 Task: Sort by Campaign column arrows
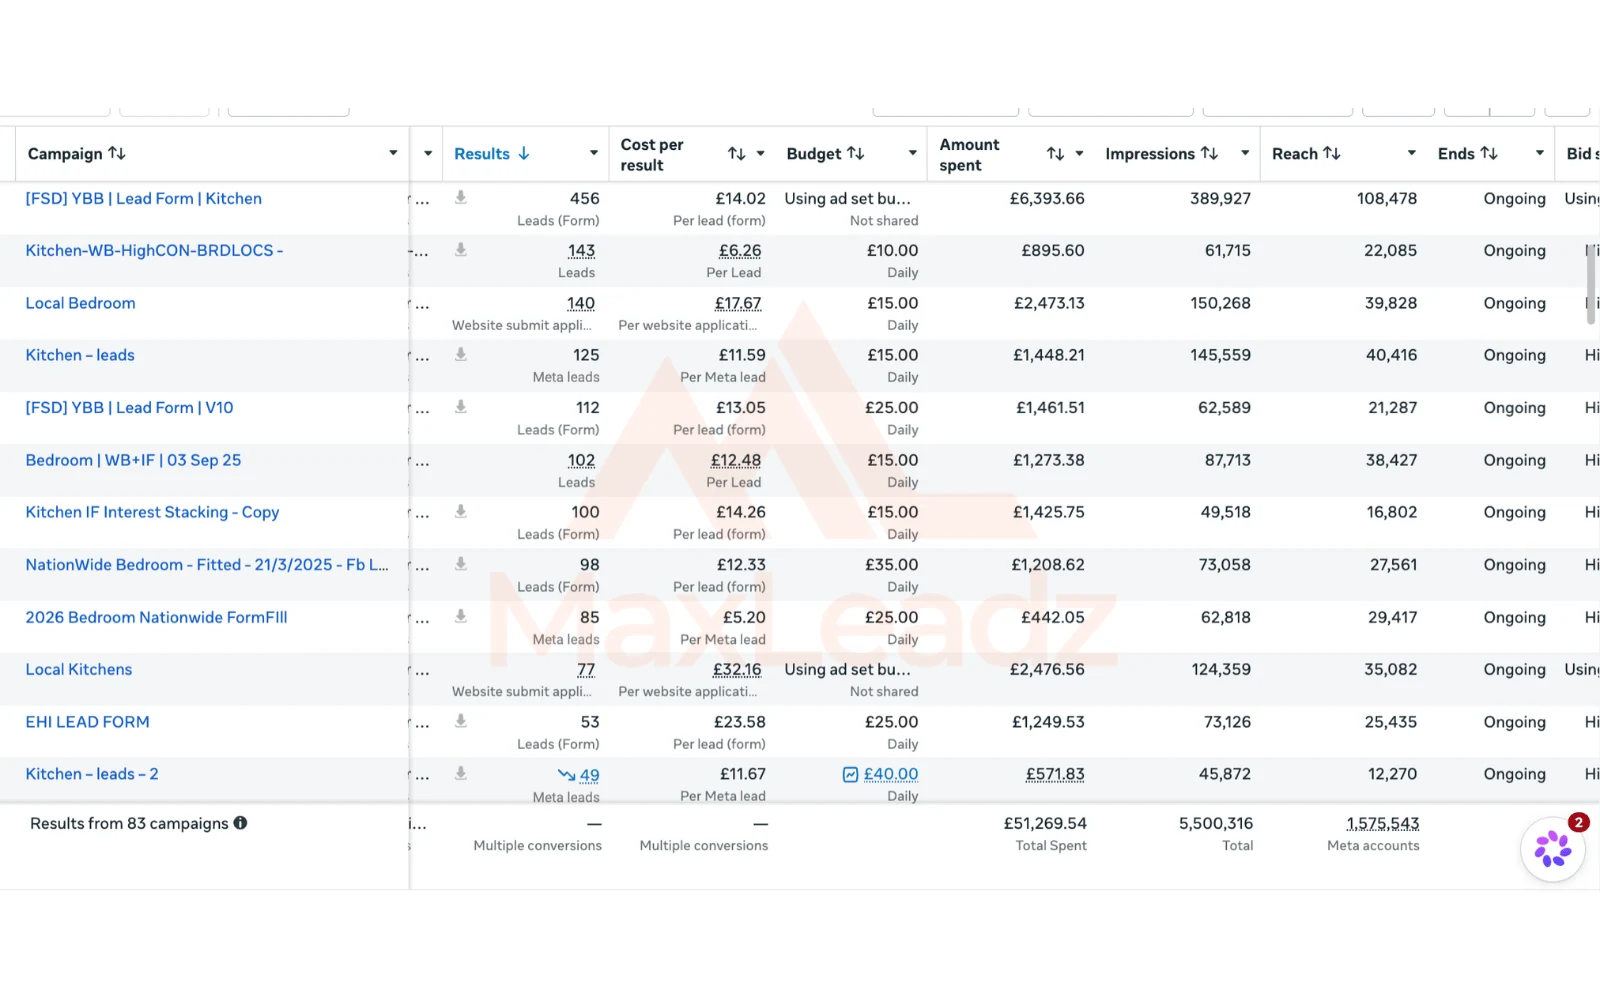pos(117,153)
